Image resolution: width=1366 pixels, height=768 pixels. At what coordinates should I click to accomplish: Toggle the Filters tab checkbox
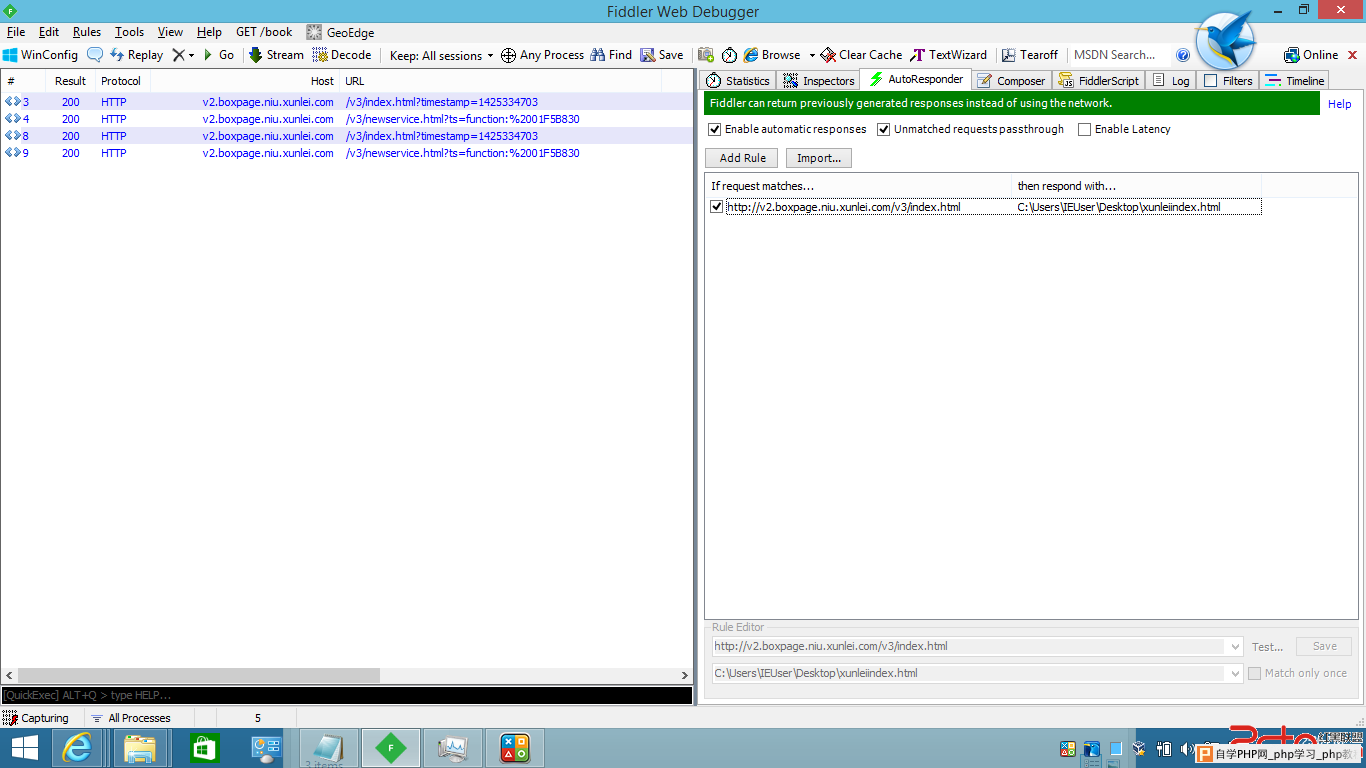coord(1210,81)
